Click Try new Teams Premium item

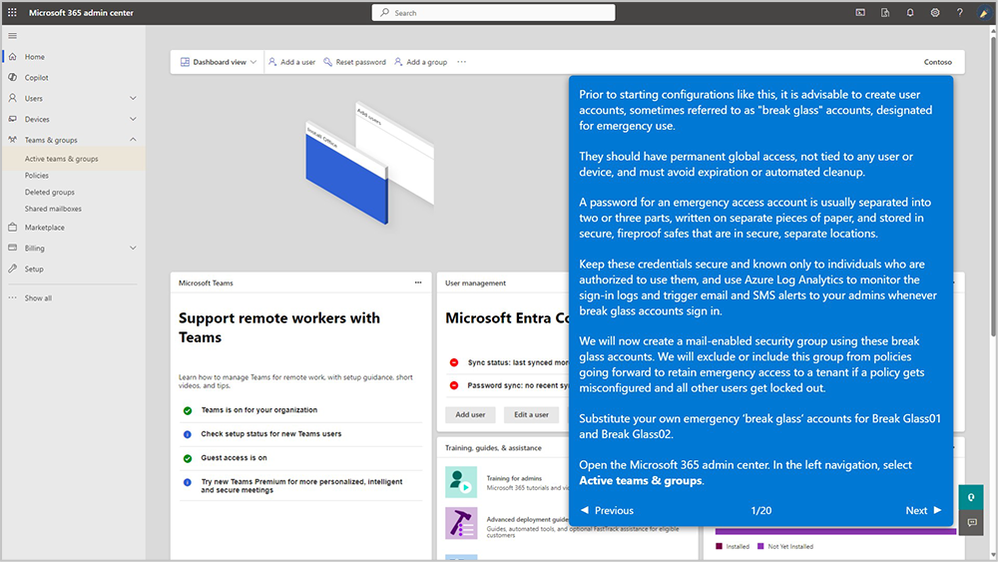click(302, 486)
